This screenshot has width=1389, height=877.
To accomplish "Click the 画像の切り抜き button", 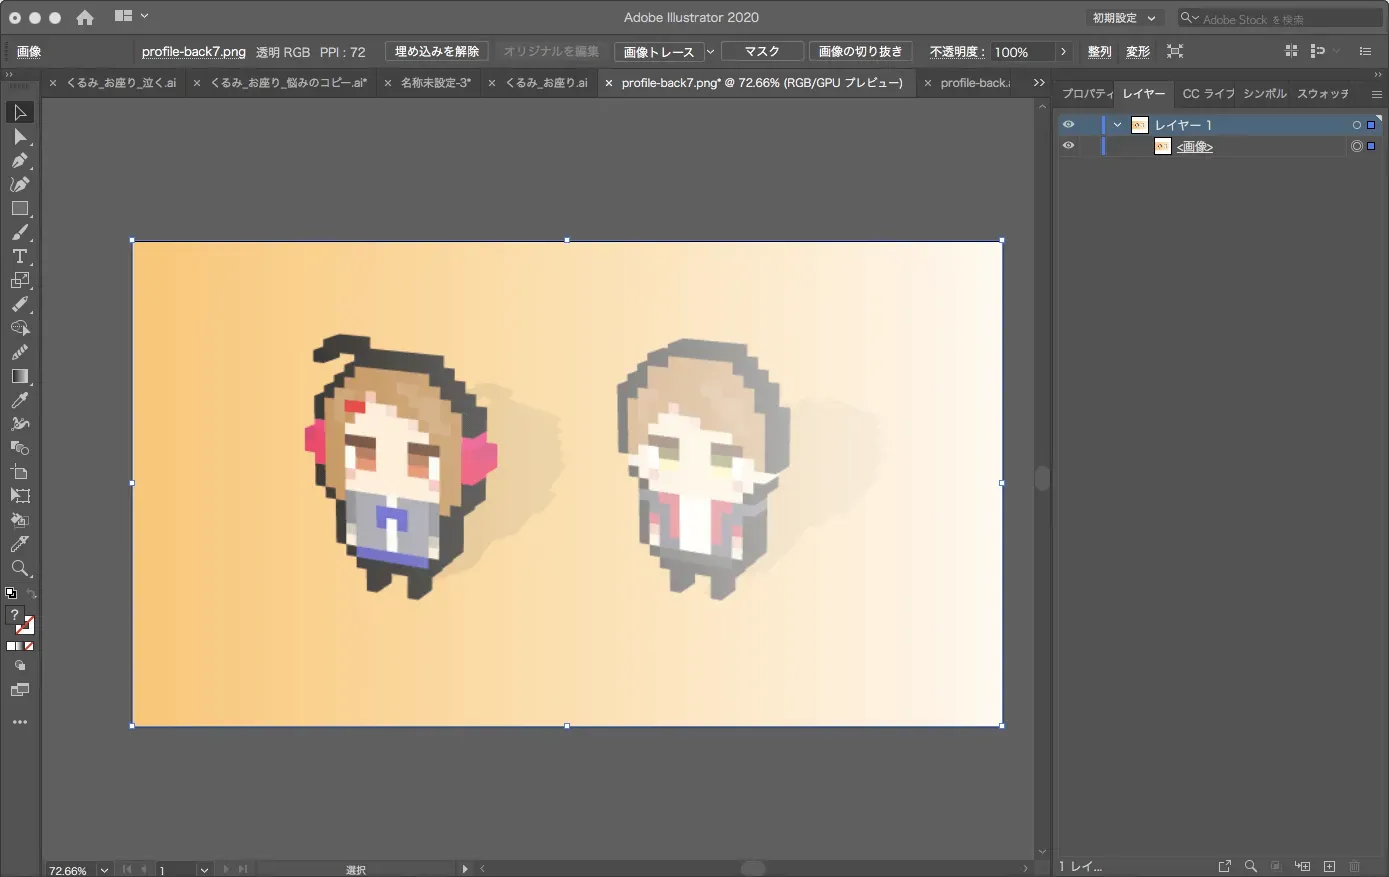I will [x=860, y=51].
